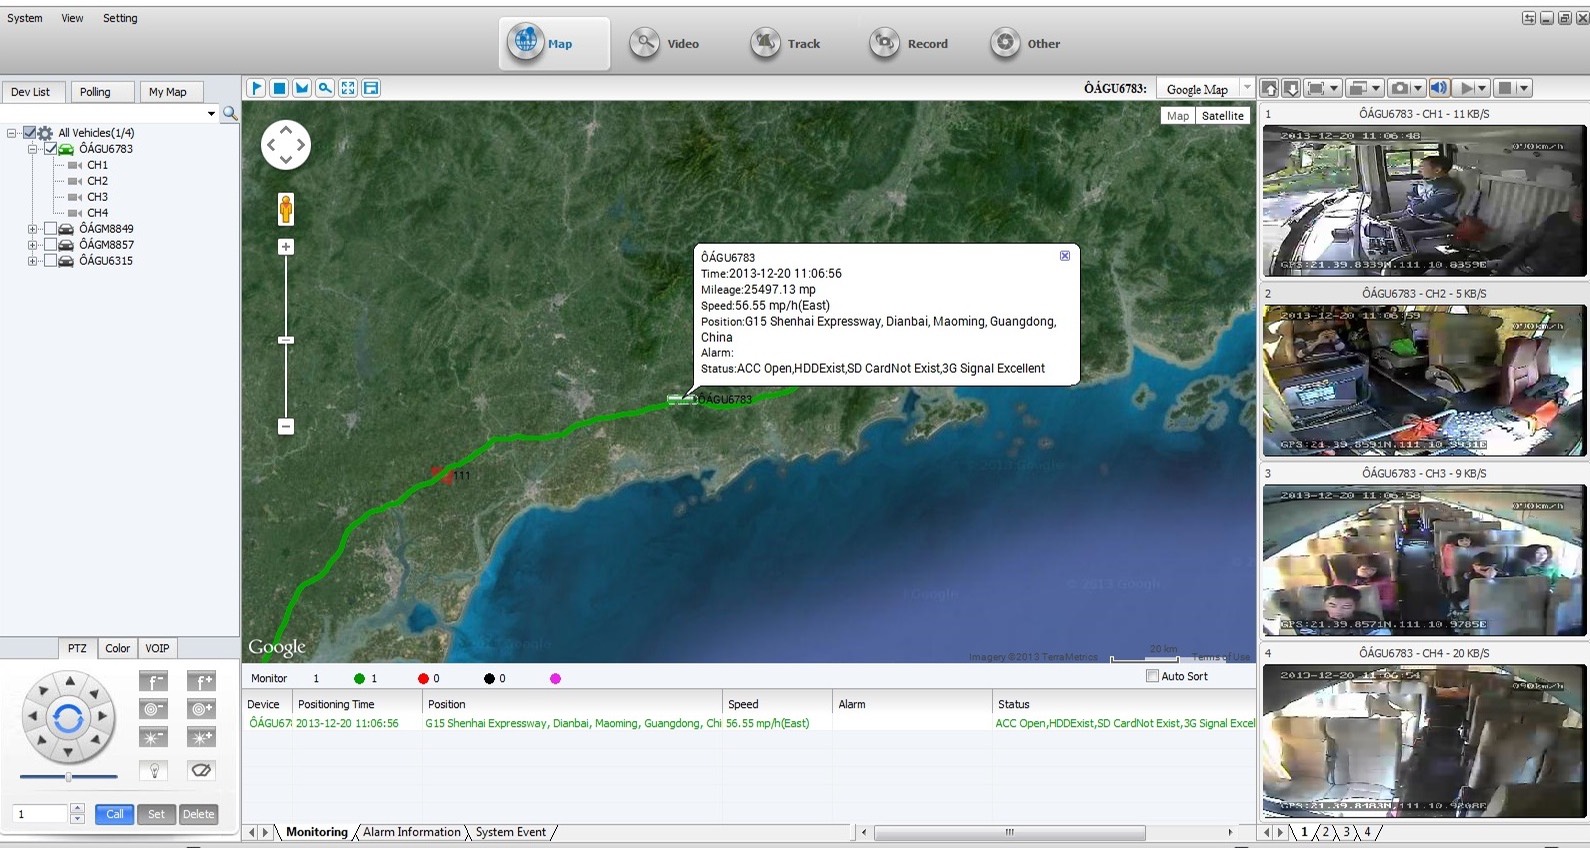Select the CH3 video feed thumbnail
The width and height of the screenshot is (1590, 848).
tap(1424, 560)
